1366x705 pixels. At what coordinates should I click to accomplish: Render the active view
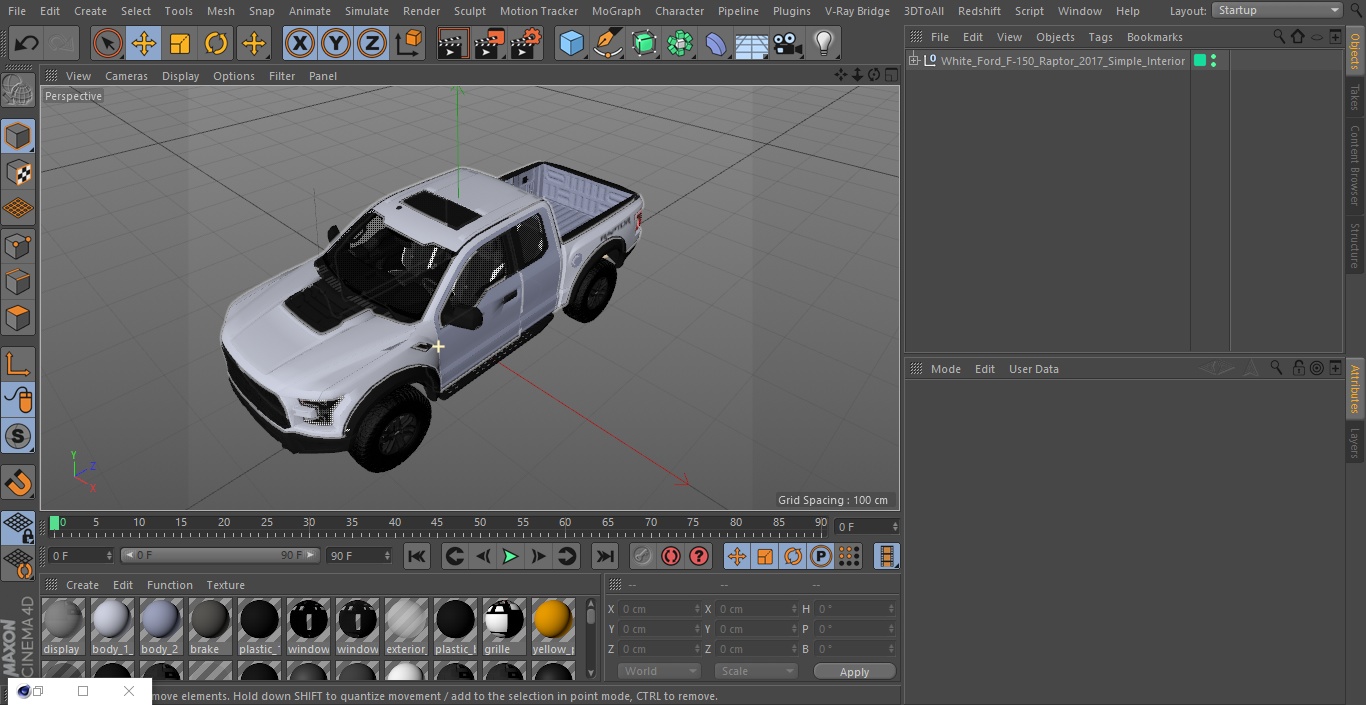(453, 44)
